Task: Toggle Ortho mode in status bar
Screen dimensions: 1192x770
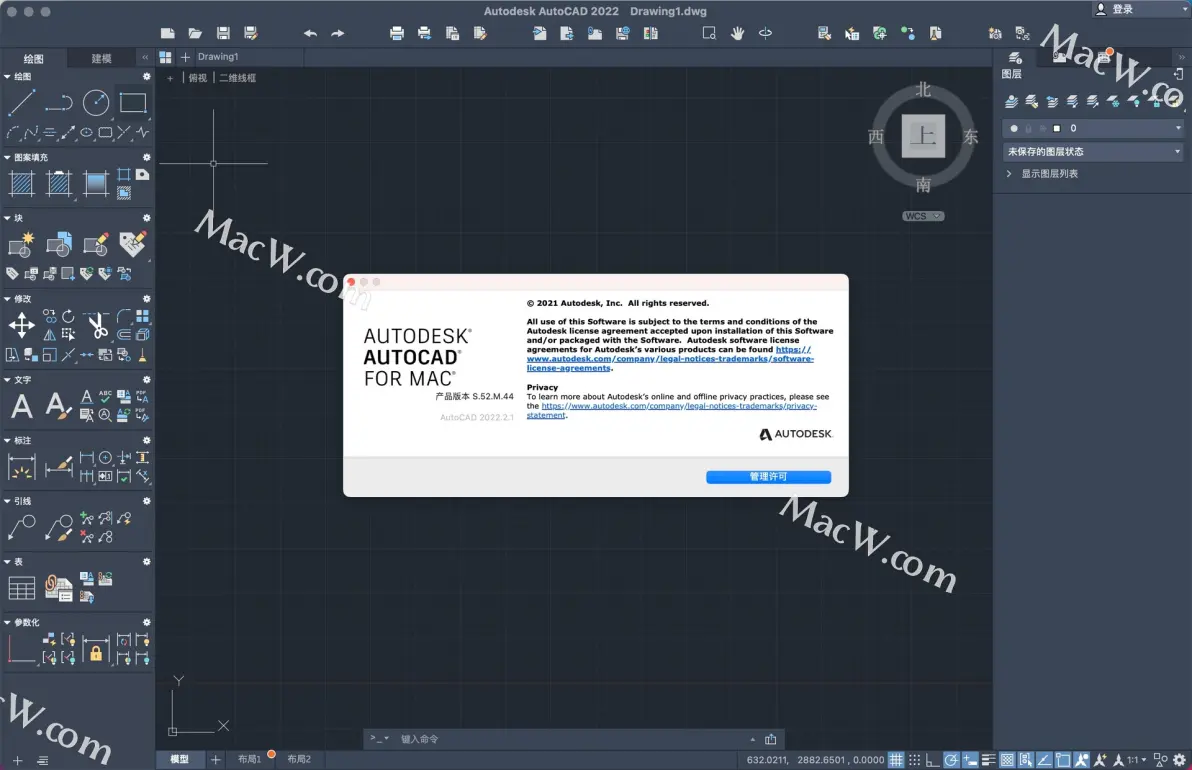Action: tap(933, 759)
